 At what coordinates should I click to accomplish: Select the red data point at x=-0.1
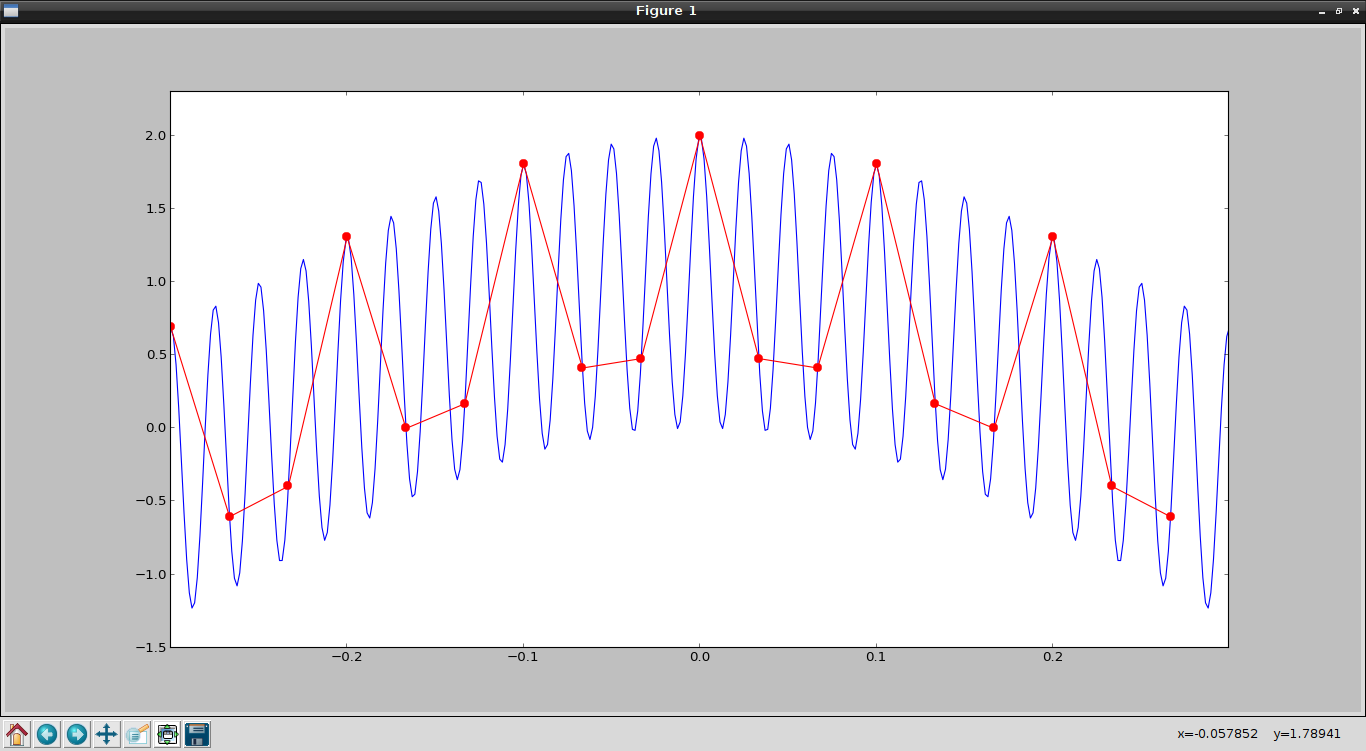[523, 163]
